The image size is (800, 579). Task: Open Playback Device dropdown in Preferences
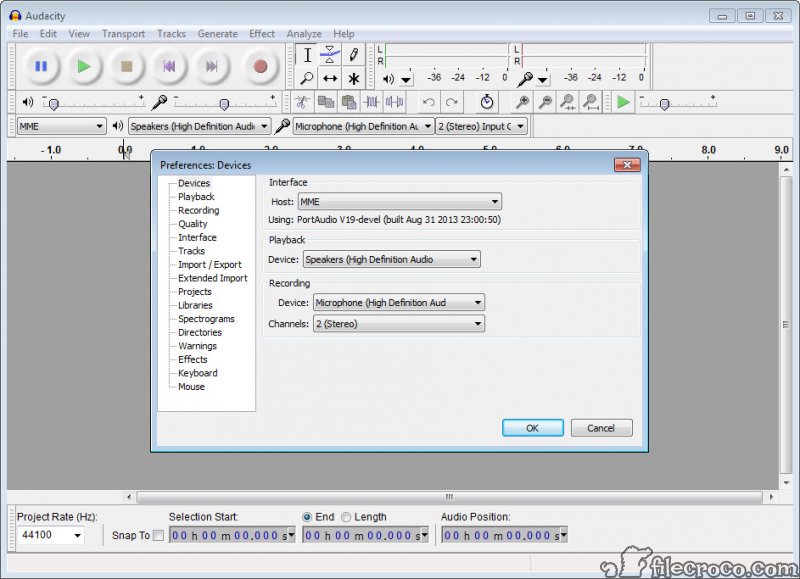[x=391, y=259]
